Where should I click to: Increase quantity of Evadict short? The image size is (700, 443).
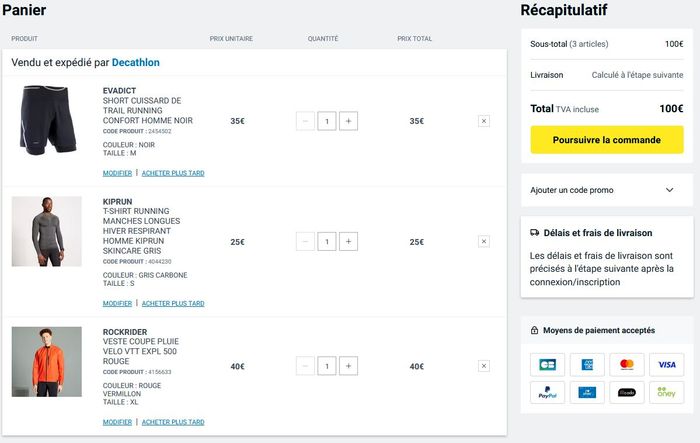(348, 121)
